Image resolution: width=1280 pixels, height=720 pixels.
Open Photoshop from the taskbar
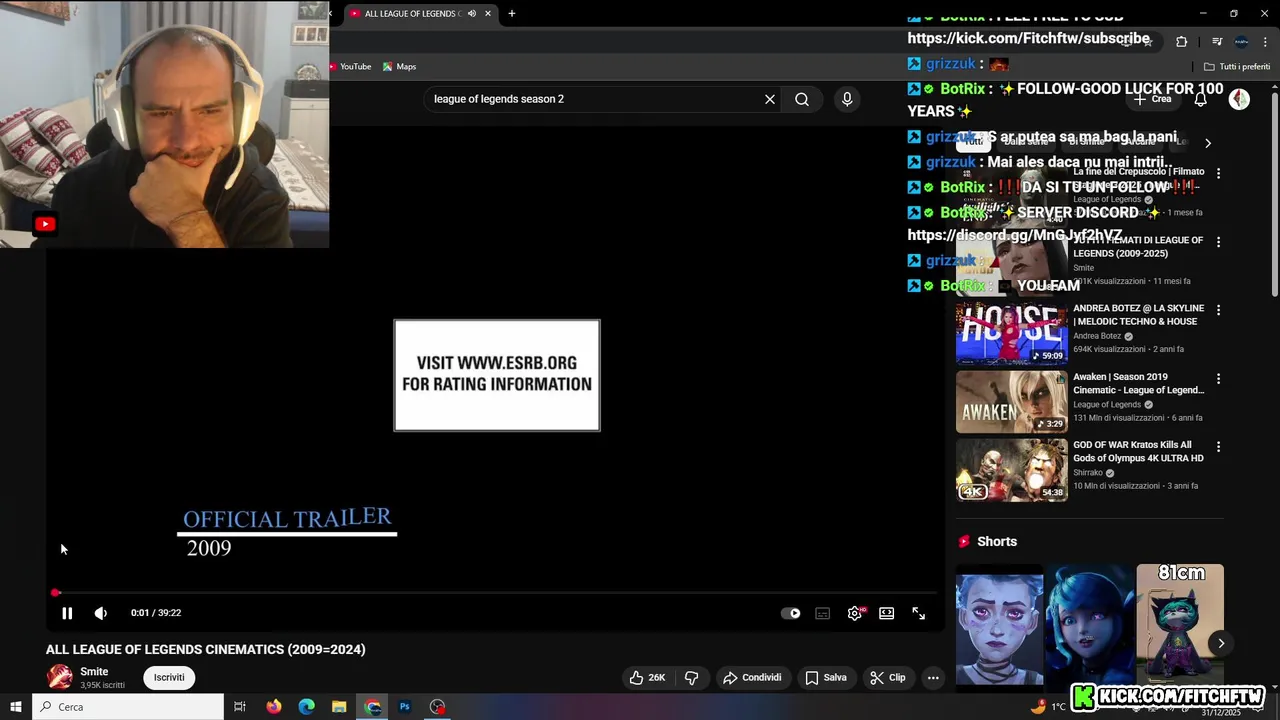pos(405,707)
